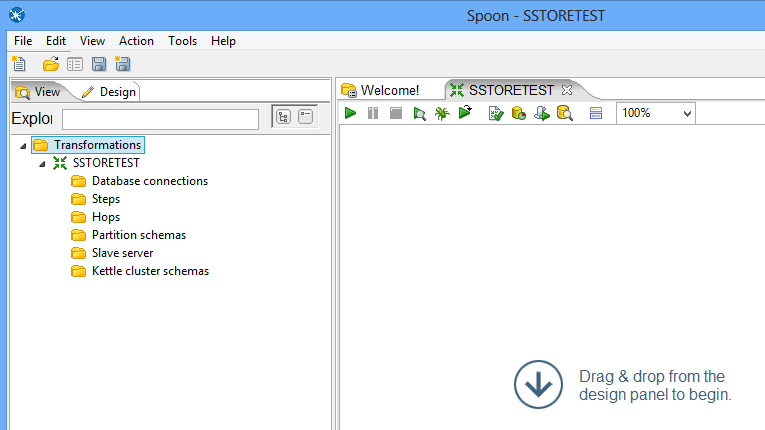Open the File menu
Screen dimensions: 765x430
[x=23, y=41]
